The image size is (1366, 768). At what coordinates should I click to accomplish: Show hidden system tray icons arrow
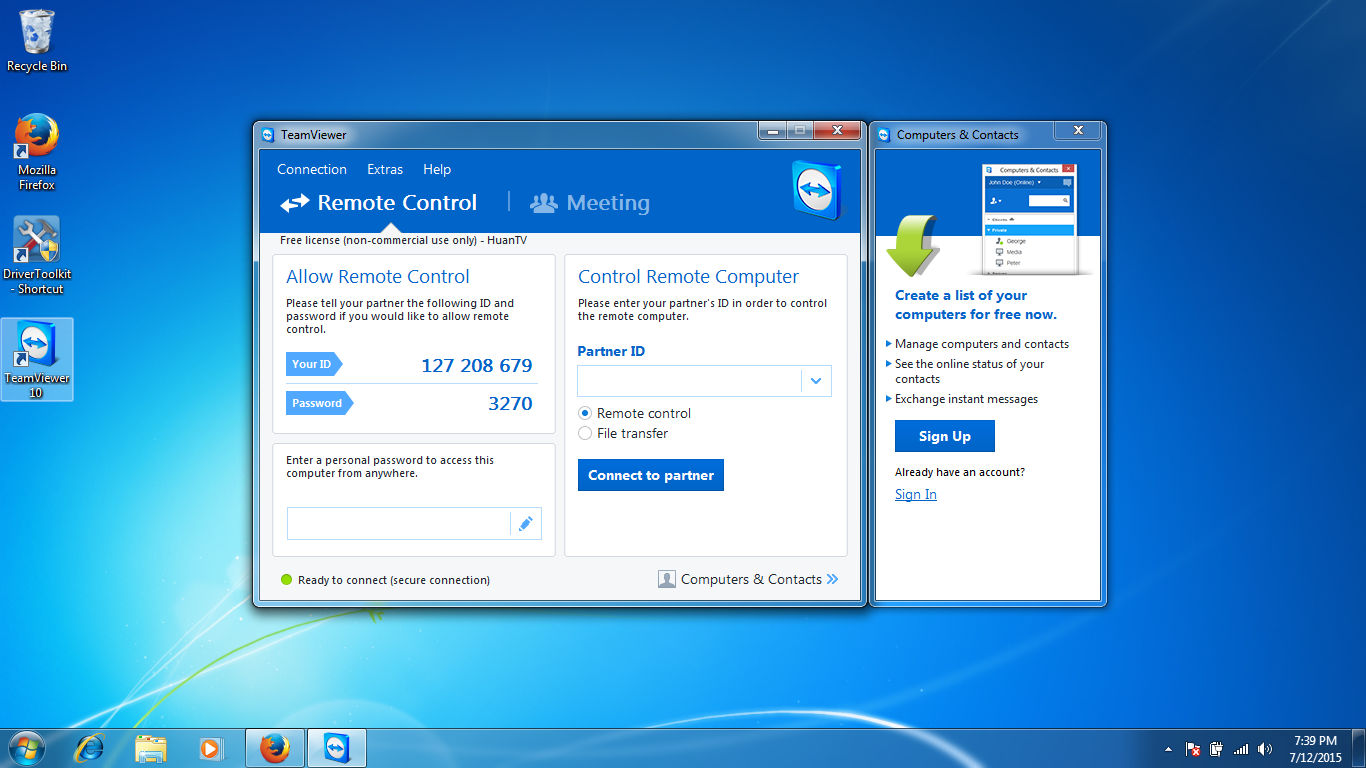[x=1168, y=749]
